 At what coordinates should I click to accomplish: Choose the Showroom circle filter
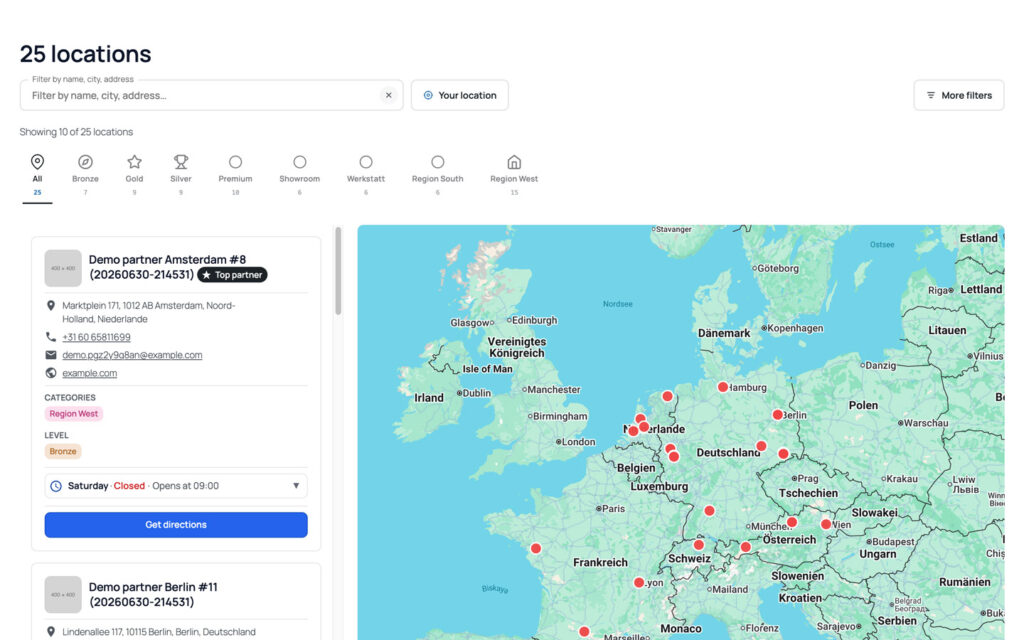click(x=300, y=162)
